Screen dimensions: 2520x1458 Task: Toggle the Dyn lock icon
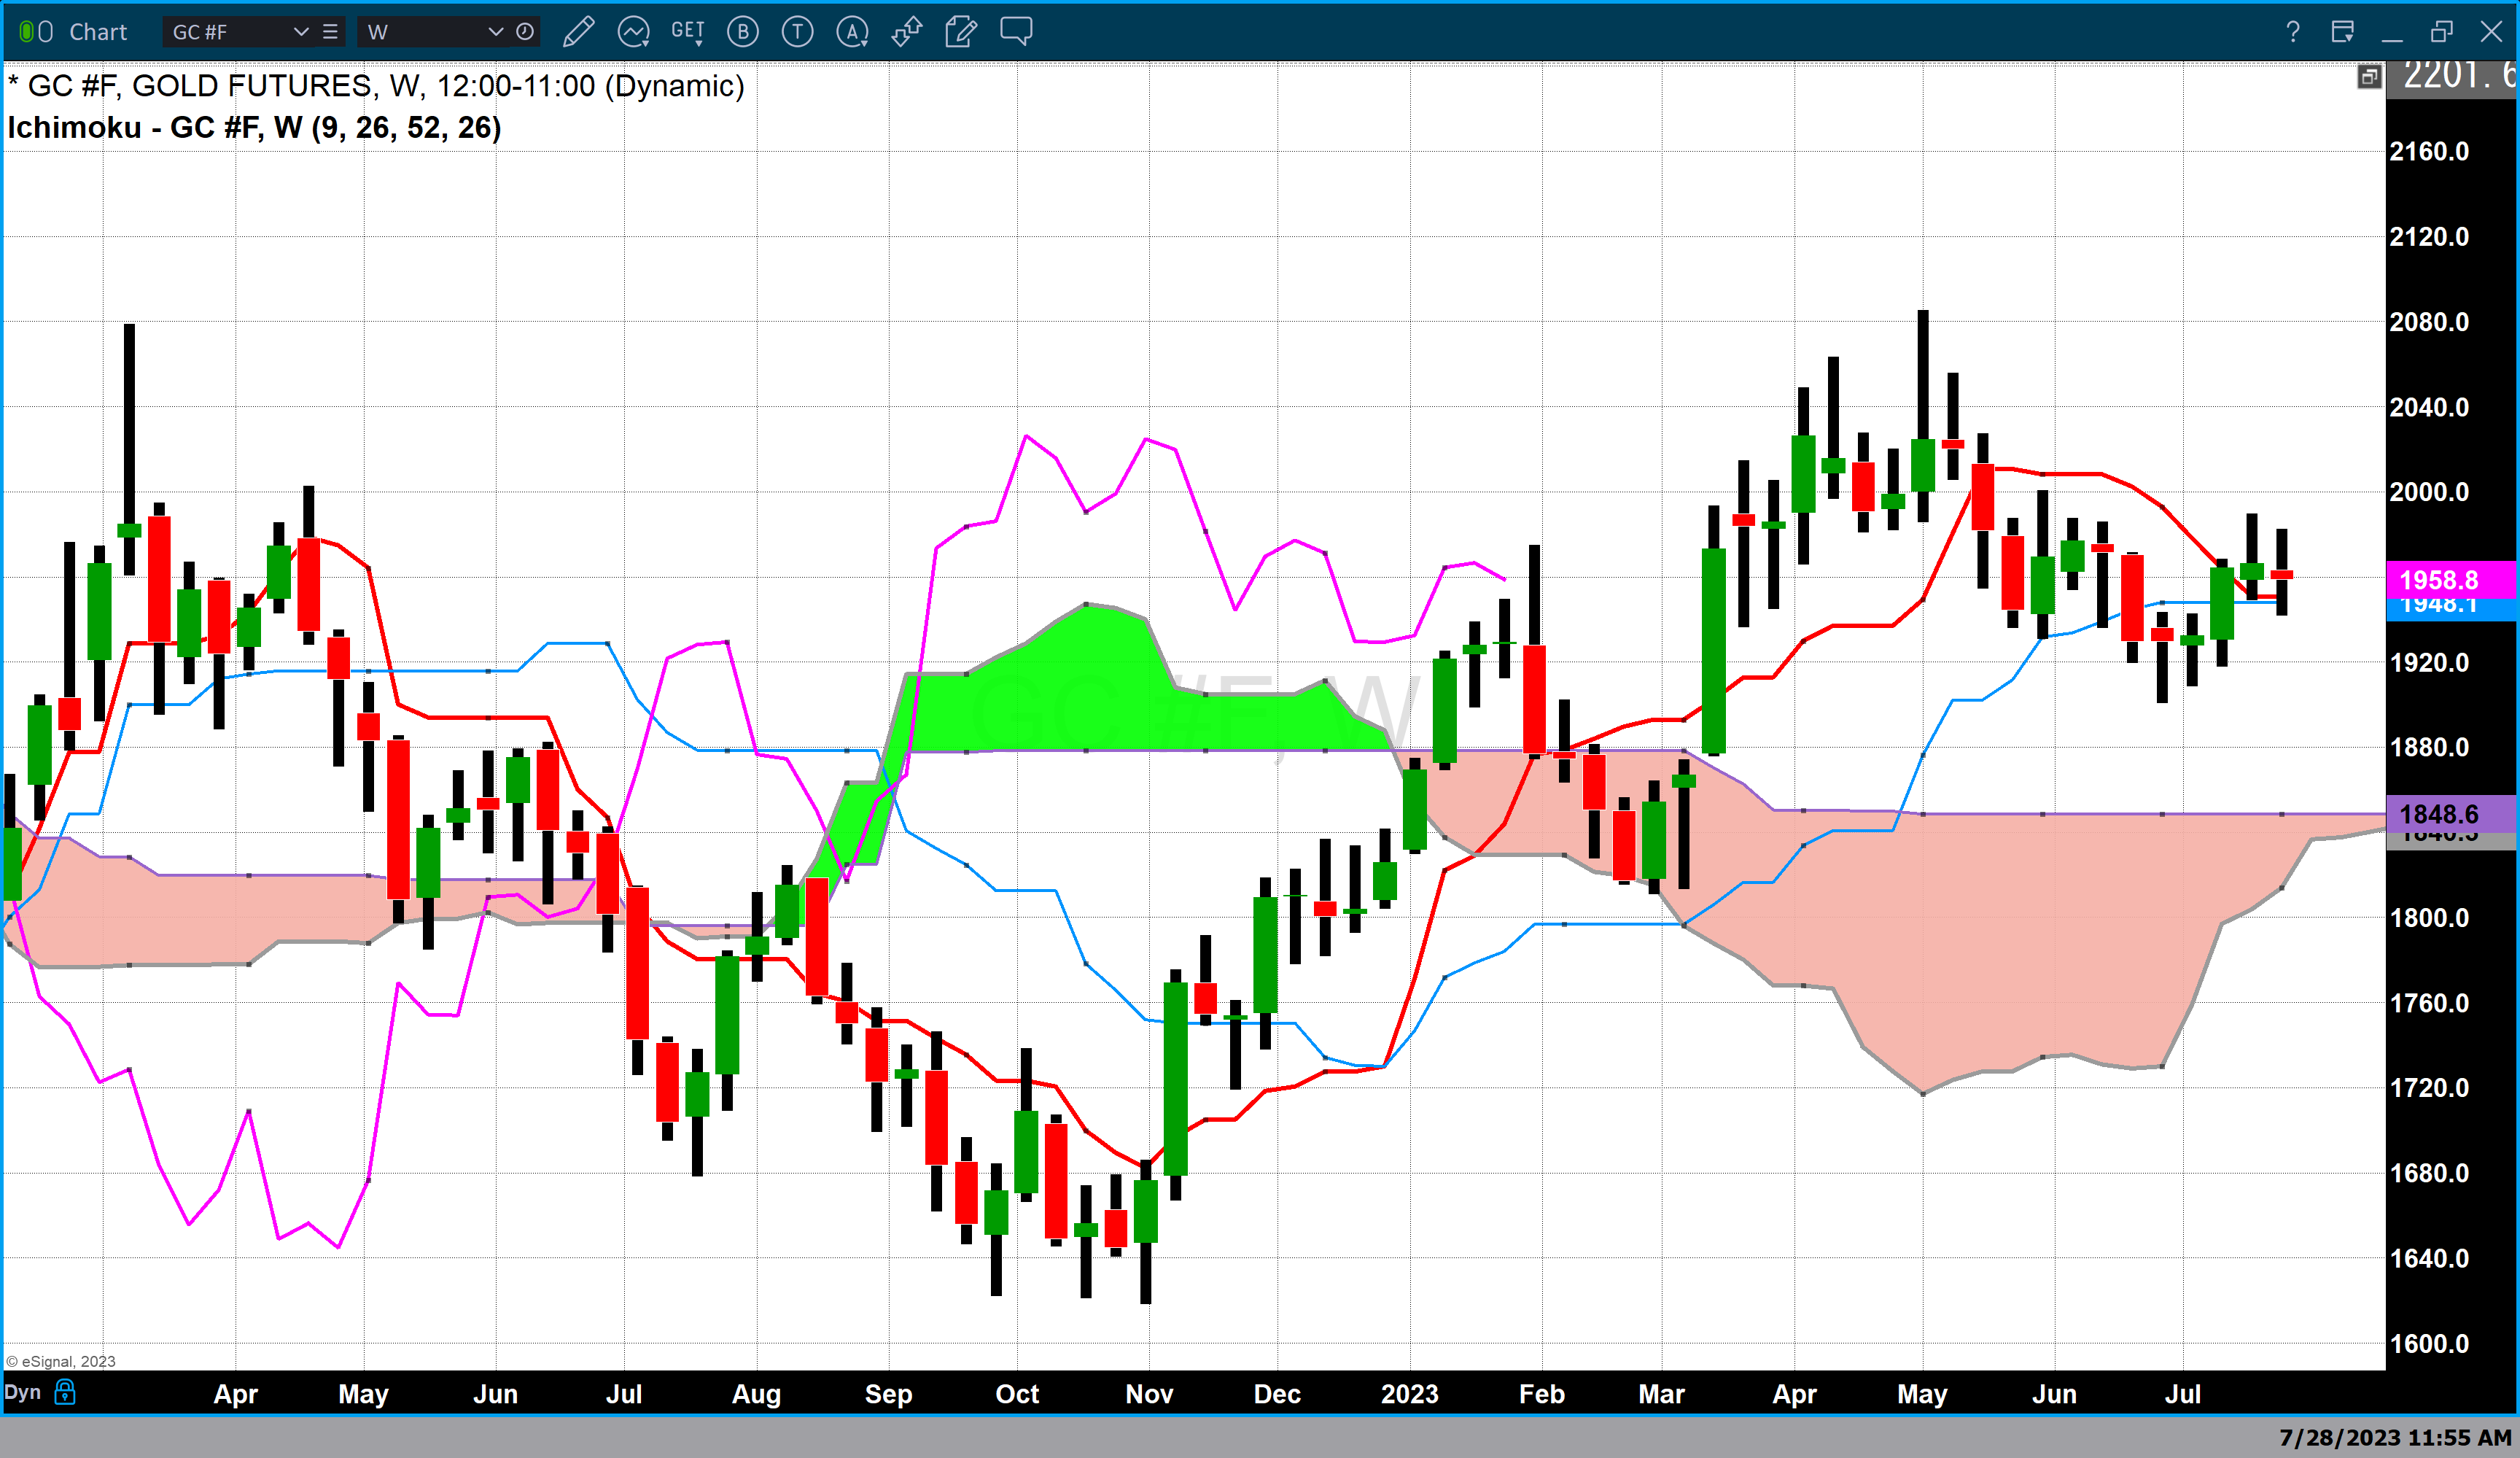pos(65,1392)
